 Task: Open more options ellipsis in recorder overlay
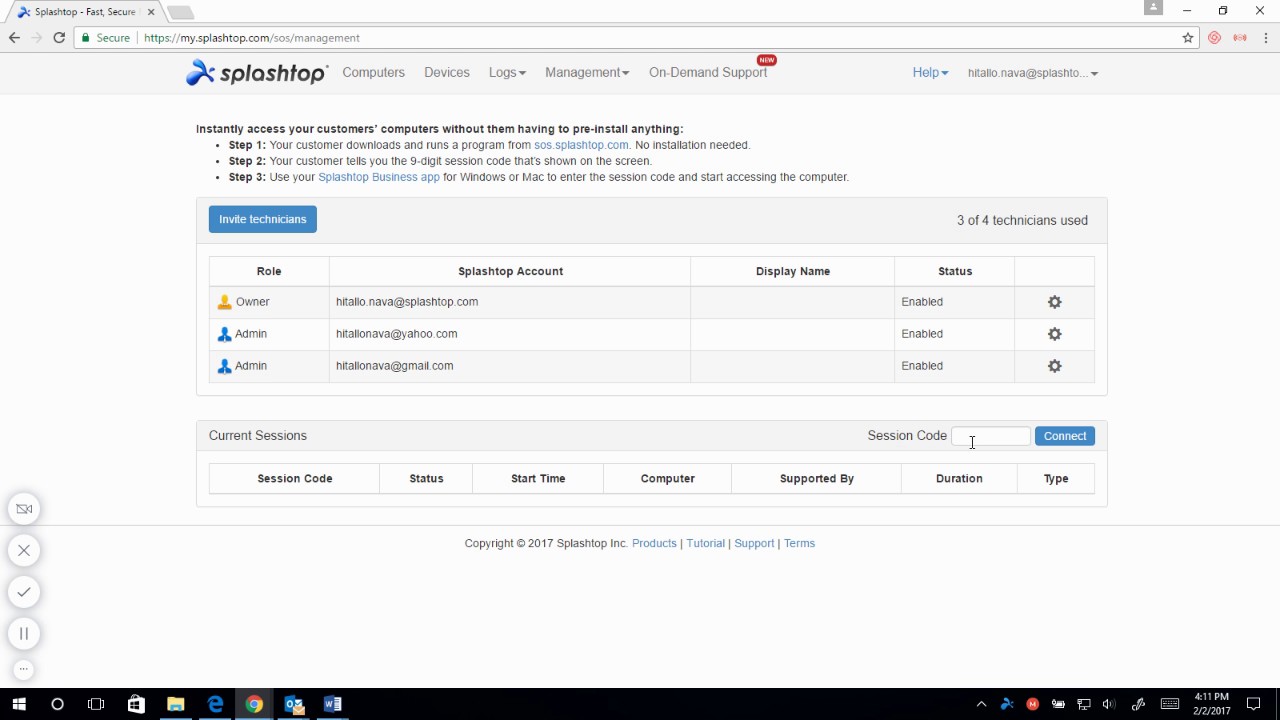coord(24,669)
